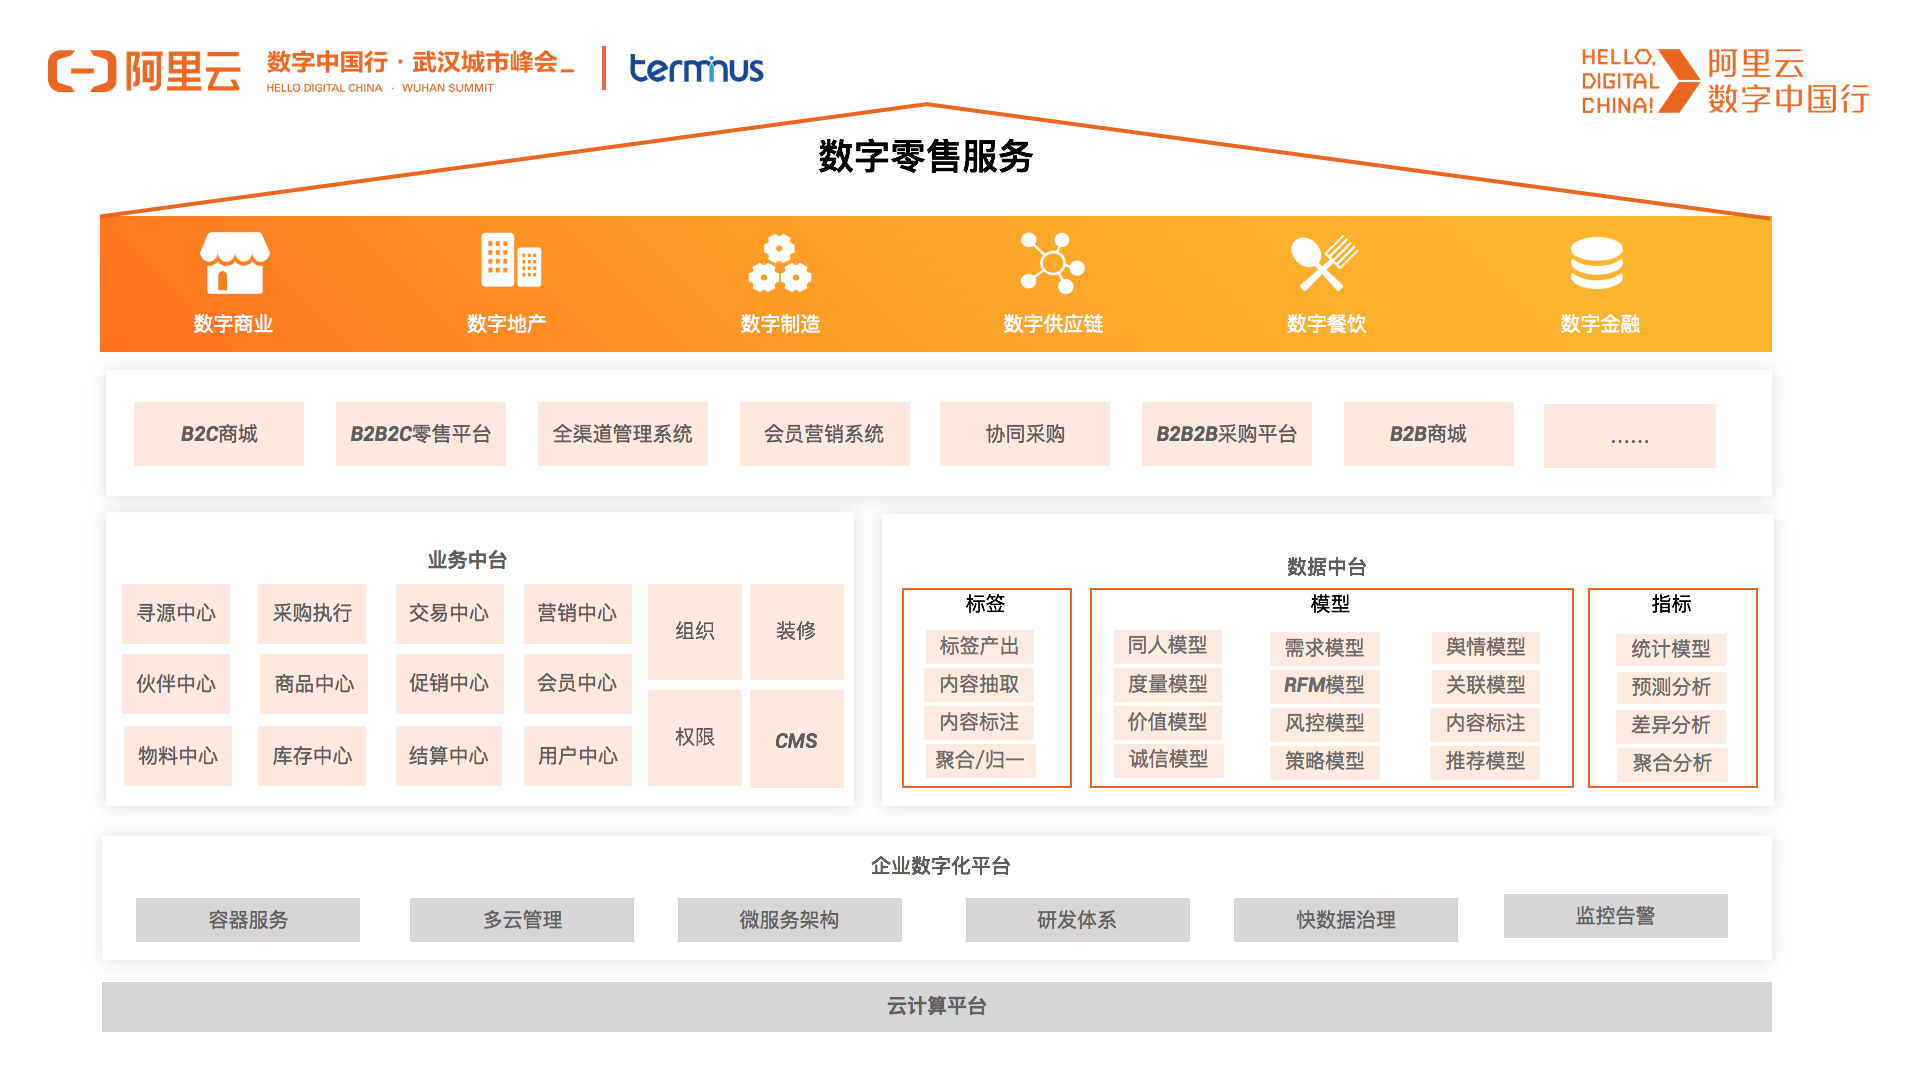
Task: Click the 装修 block
Action: click(797, 632)
